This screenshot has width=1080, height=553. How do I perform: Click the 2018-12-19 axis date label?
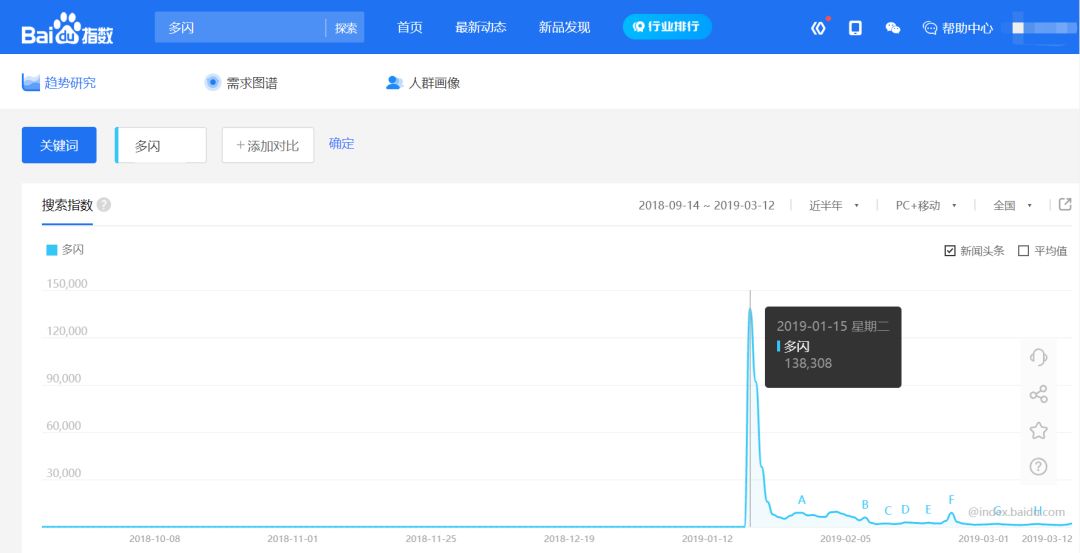pyautogui.click(x=569, y=538)
